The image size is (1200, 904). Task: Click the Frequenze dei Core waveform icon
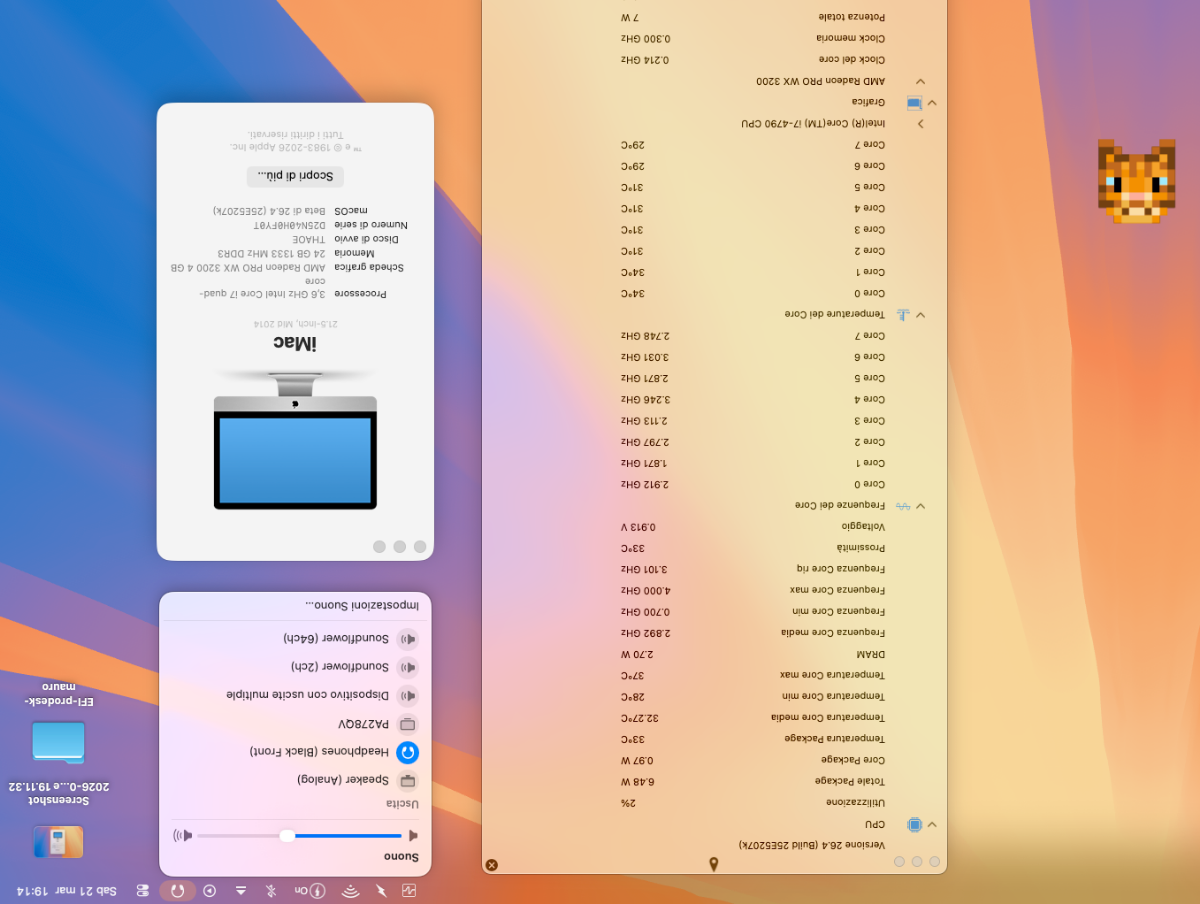pos(903,506)
